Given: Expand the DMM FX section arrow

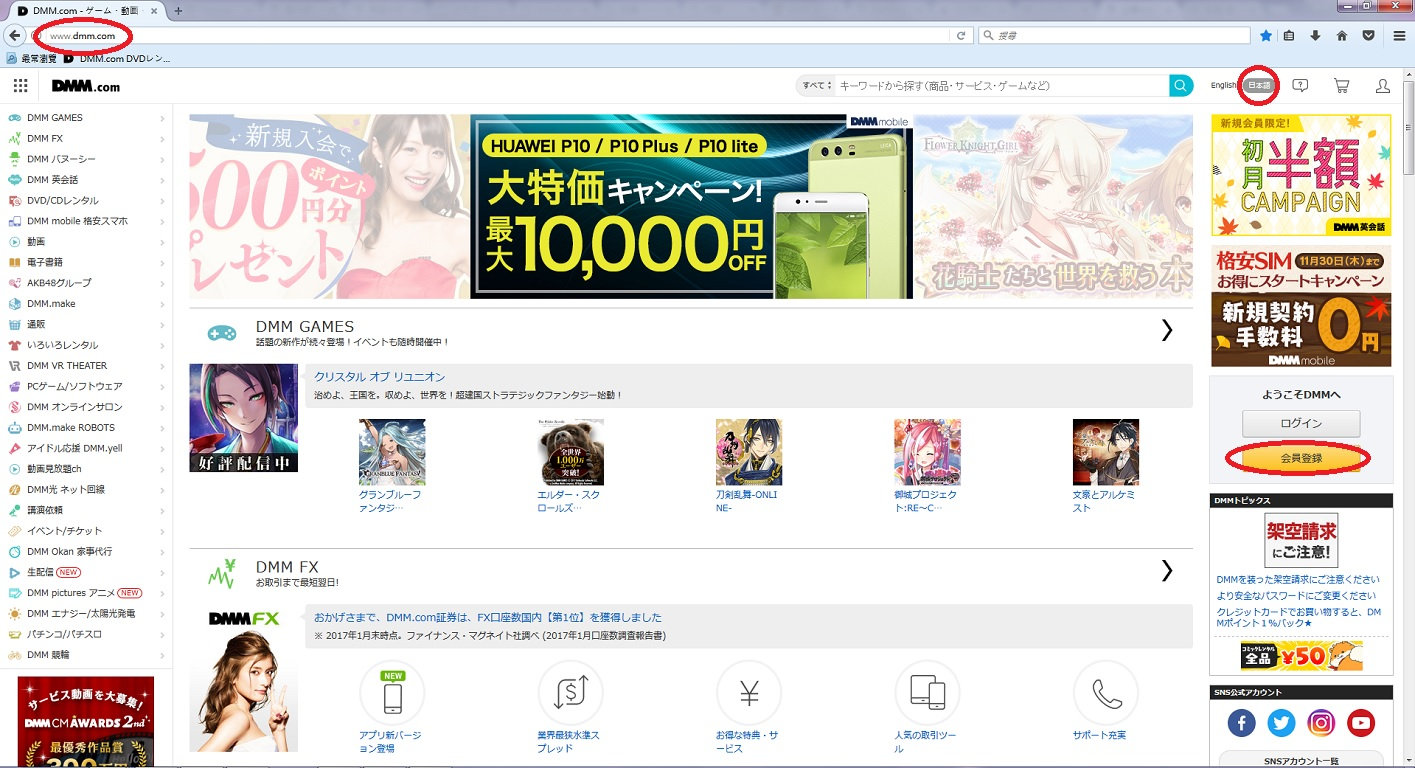Looking at the screenshot, I should [x=1167, y=571].
